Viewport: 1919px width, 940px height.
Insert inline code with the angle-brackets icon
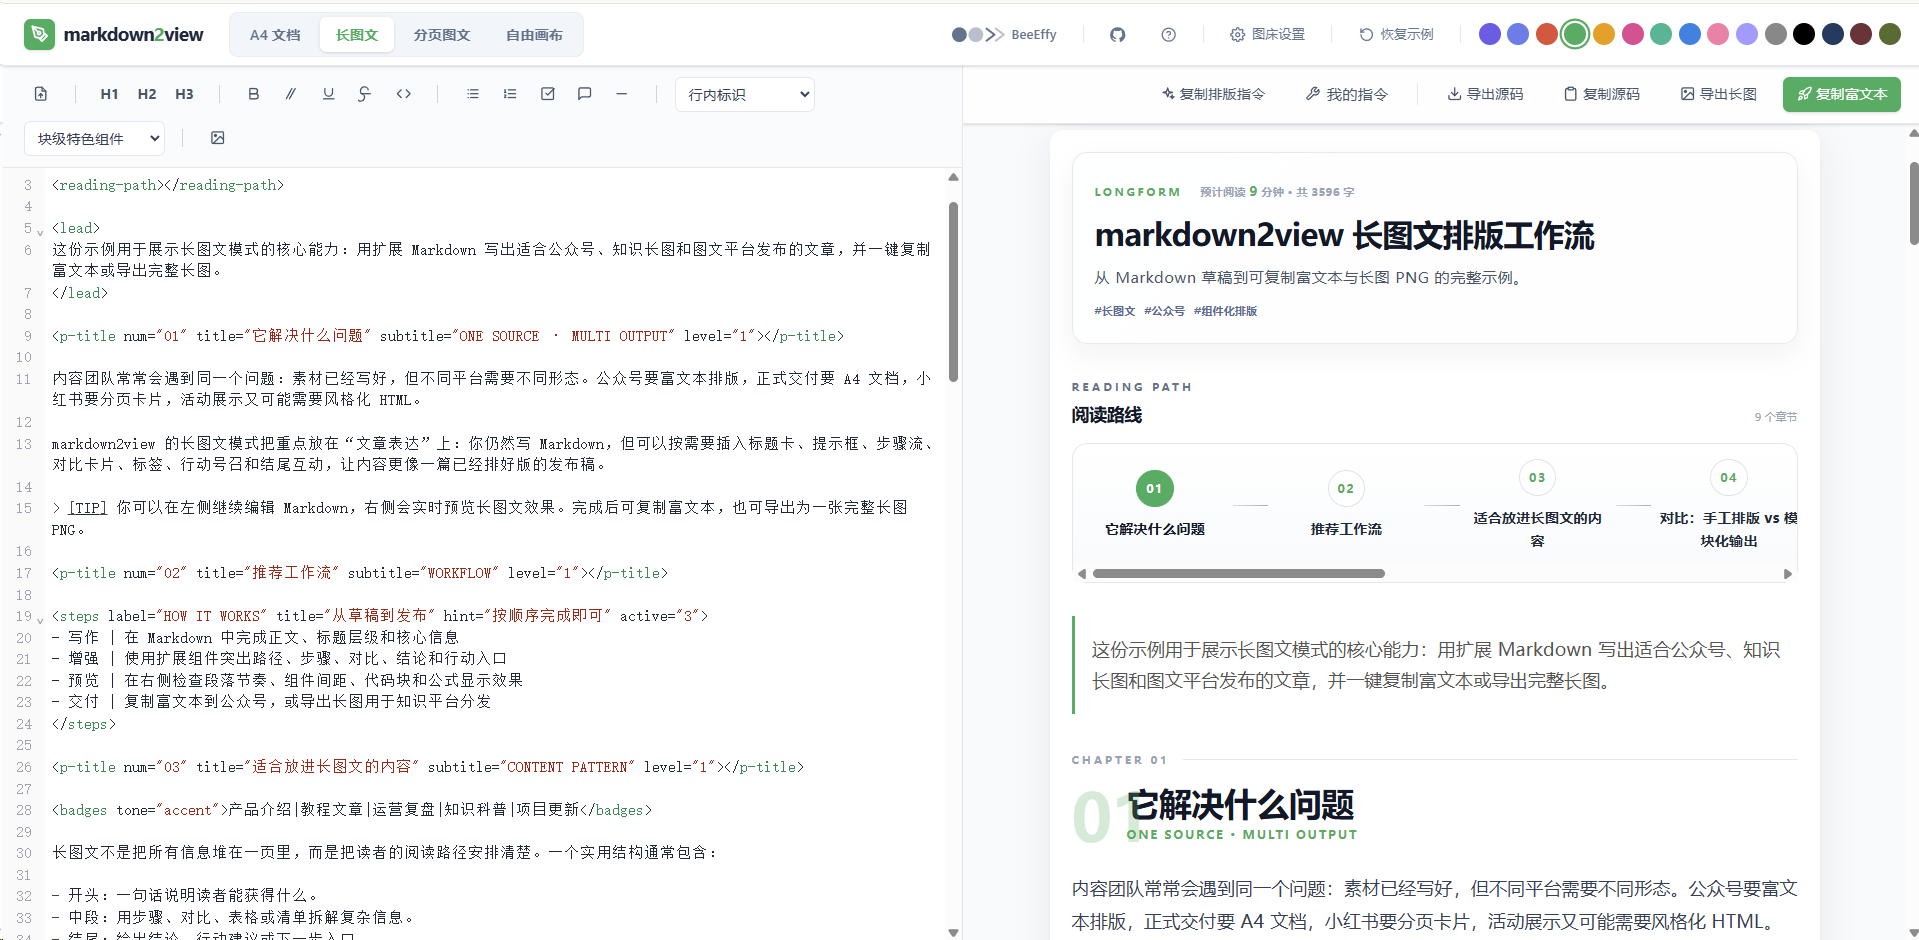pyautogui.click(x=404, y=94)
